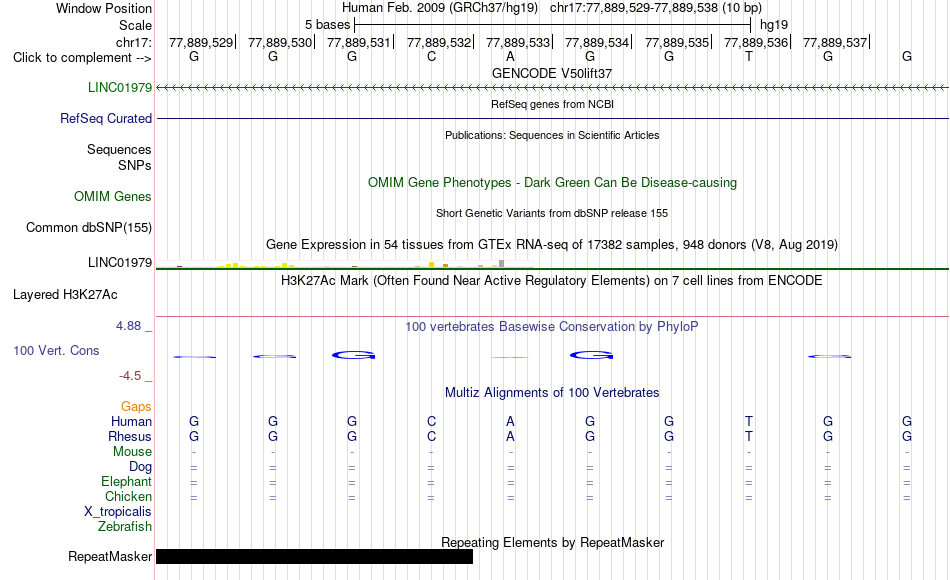Click the 'H3K27Ac Mark' ENCODE track title

click(552, 281)
